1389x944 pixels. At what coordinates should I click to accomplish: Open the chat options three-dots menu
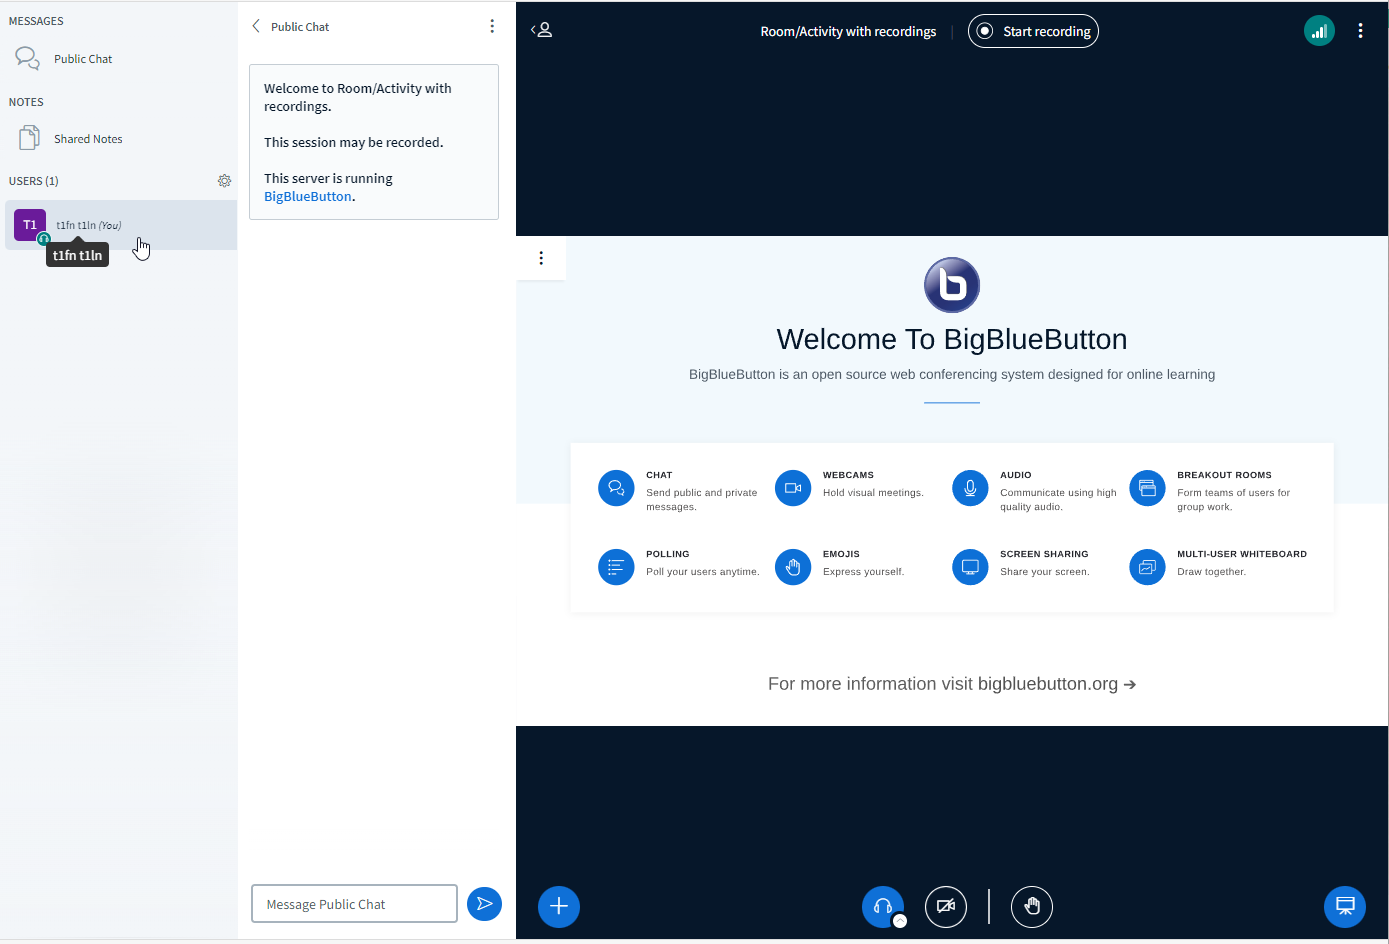coord(492,26)
